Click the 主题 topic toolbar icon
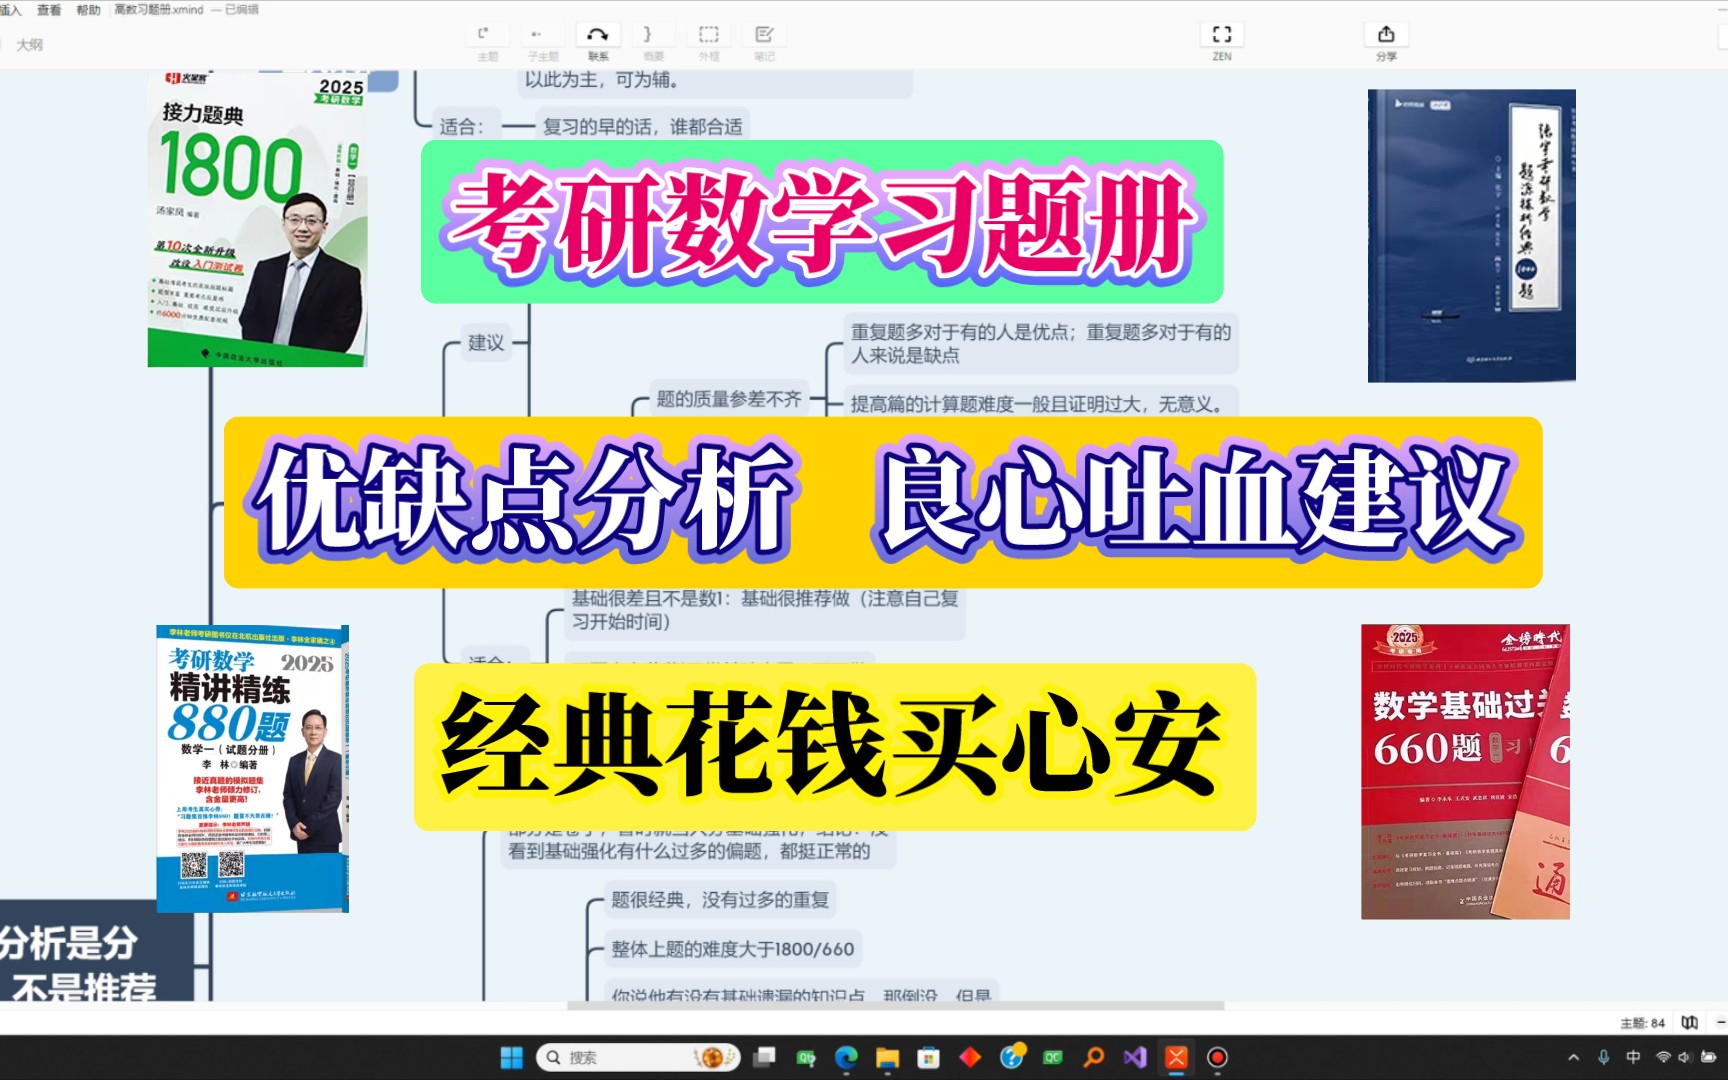Image resolution: width=1728 pixels, height=1080 pixels. click(x=487, y=34)
